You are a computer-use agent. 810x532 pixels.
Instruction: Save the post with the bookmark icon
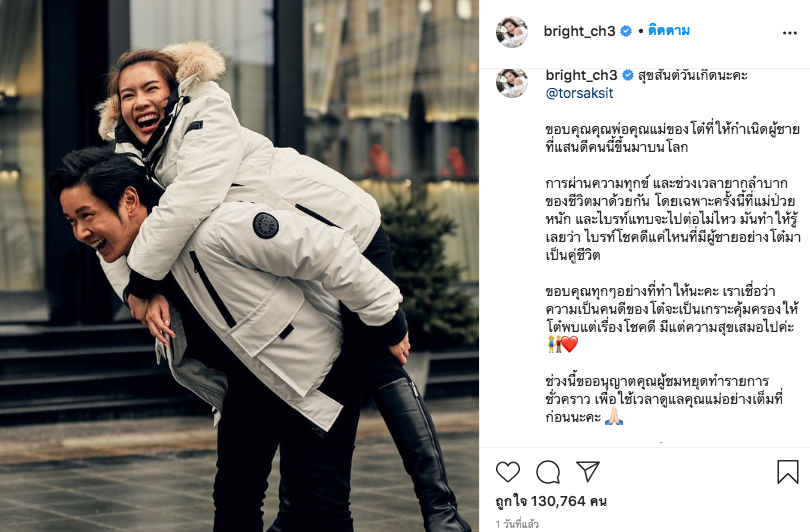788,472
